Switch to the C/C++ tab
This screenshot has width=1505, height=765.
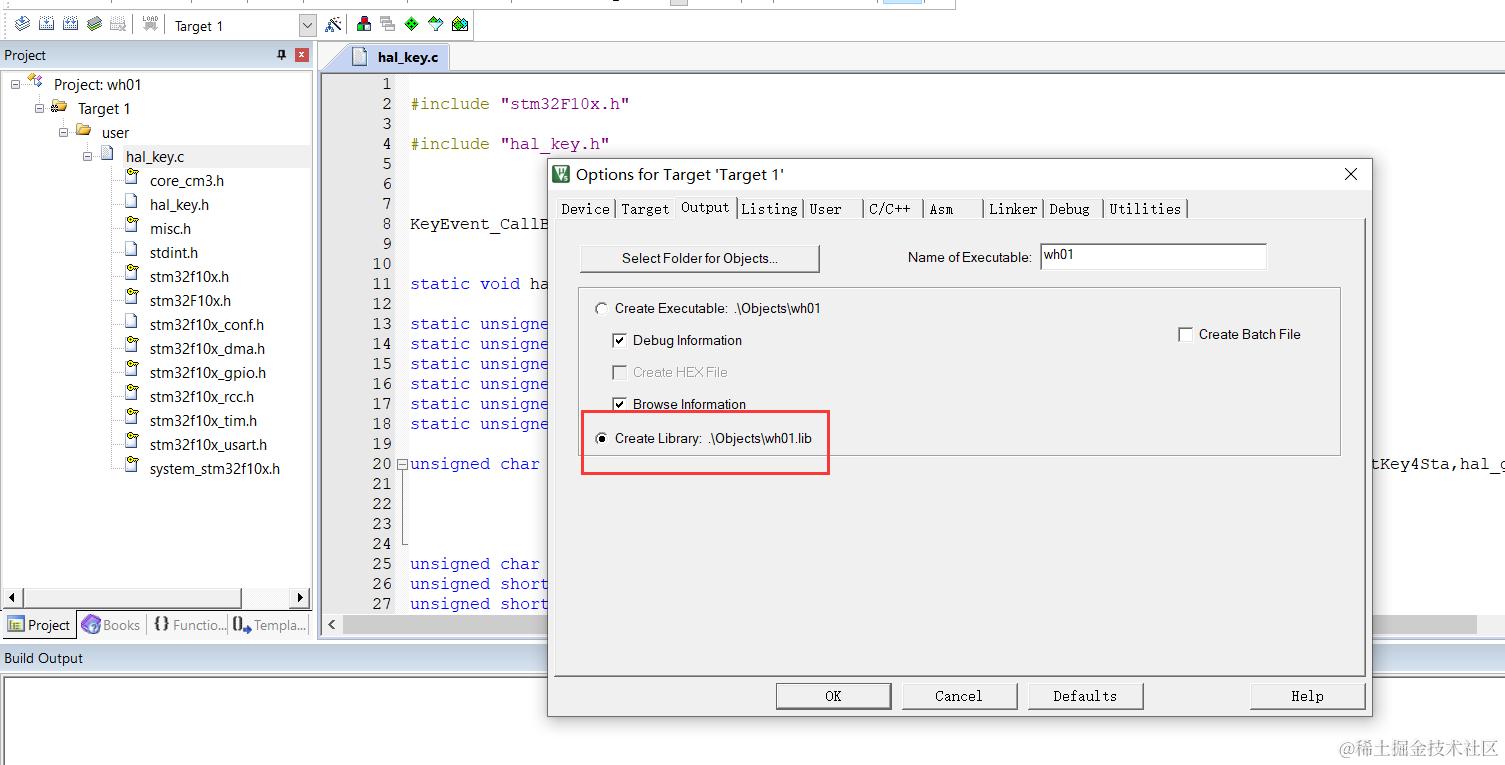tap(890, 209)
